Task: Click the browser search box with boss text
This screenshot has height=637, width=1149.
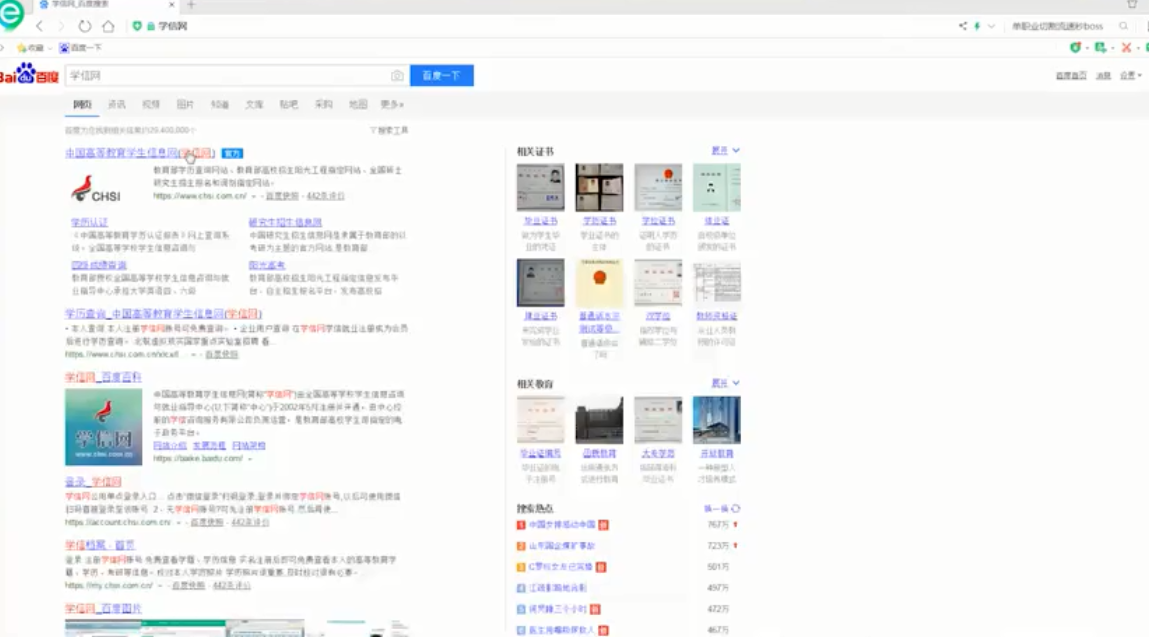Action: click(1057, 26)
